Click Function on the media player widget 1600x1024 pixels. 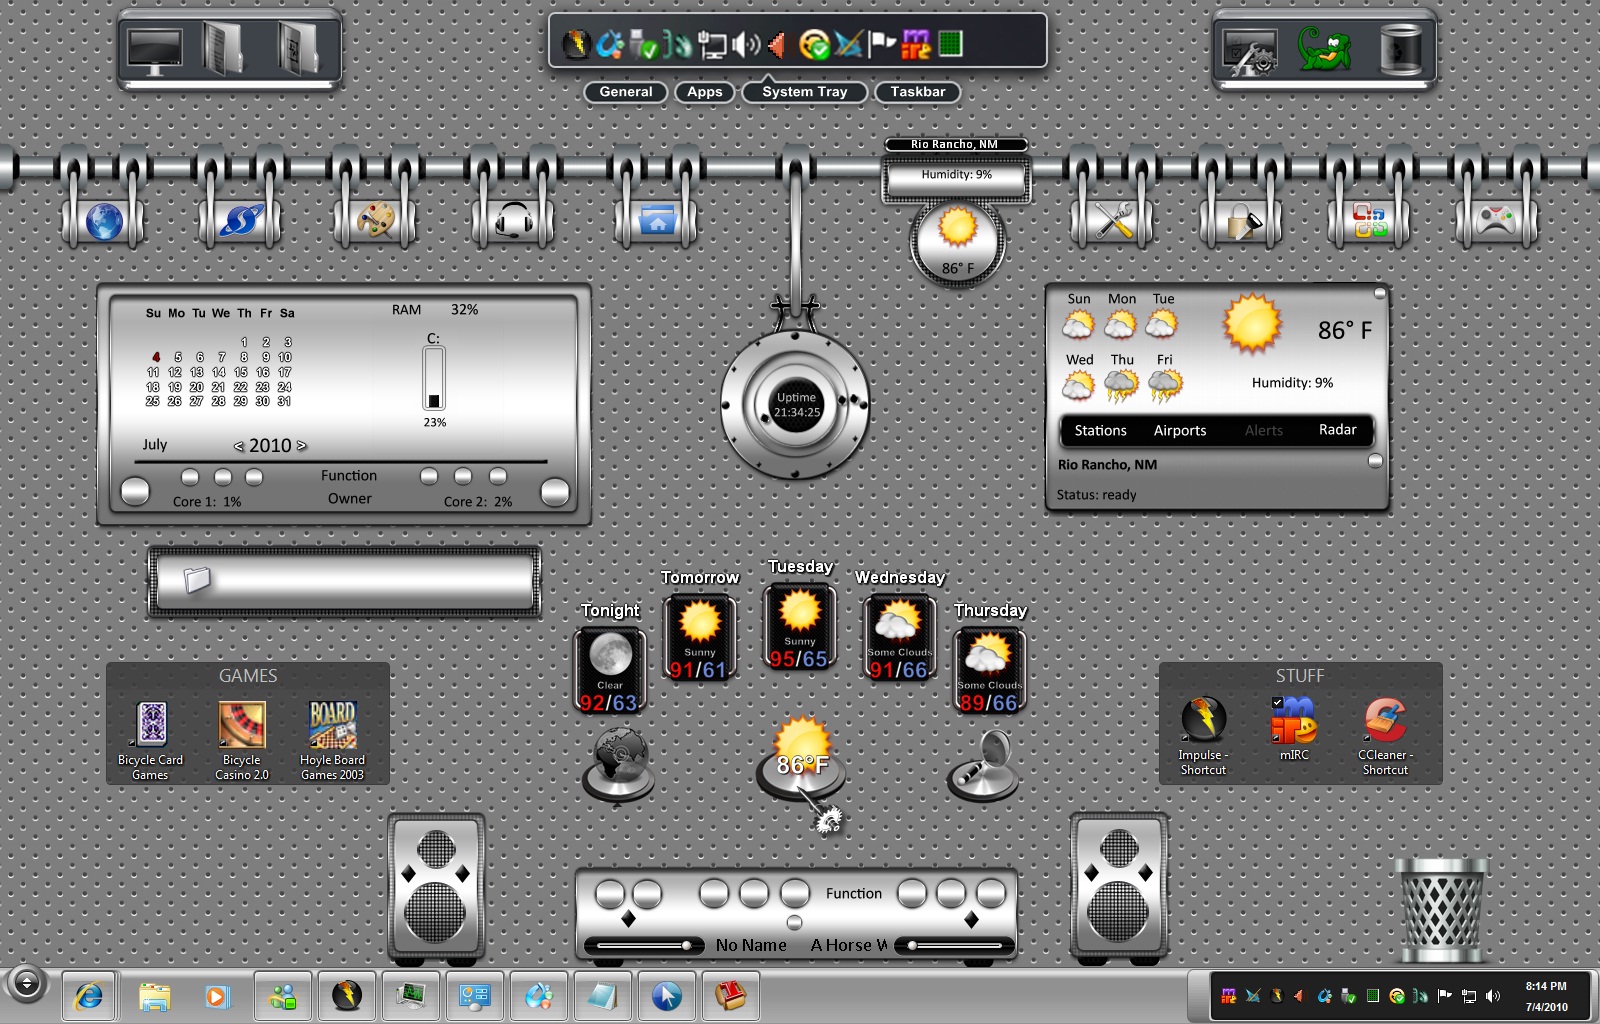coord(854,894)
